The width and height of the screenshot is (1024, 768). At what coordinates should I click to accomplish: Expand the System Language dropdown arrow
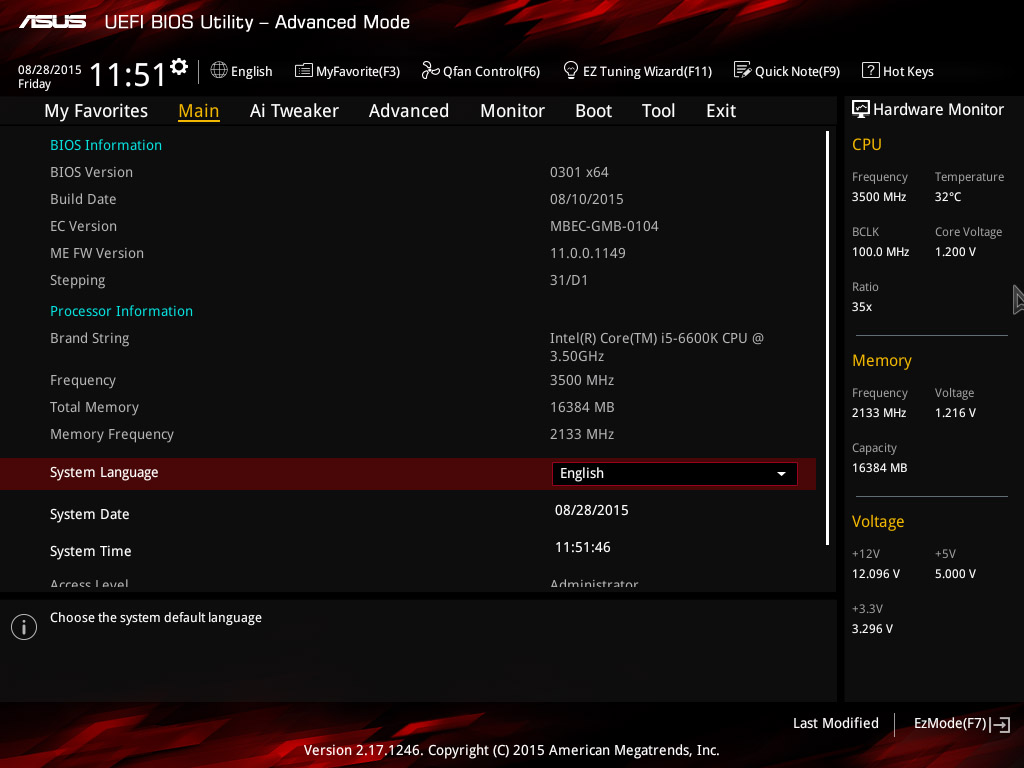(x=781, y=473)
